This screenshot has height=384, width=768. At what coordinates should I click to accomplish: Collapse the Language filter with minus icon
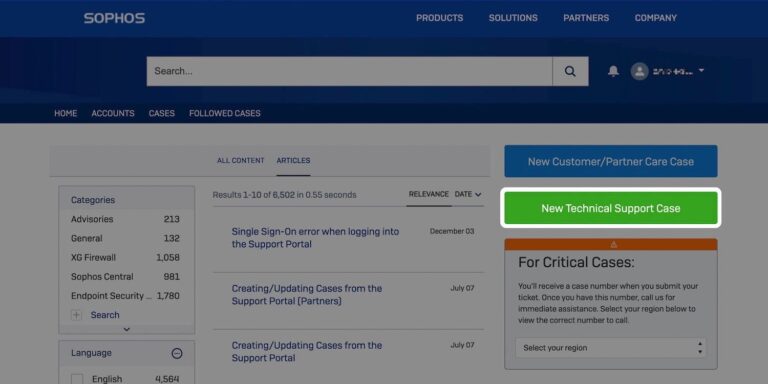coord(177,353)
